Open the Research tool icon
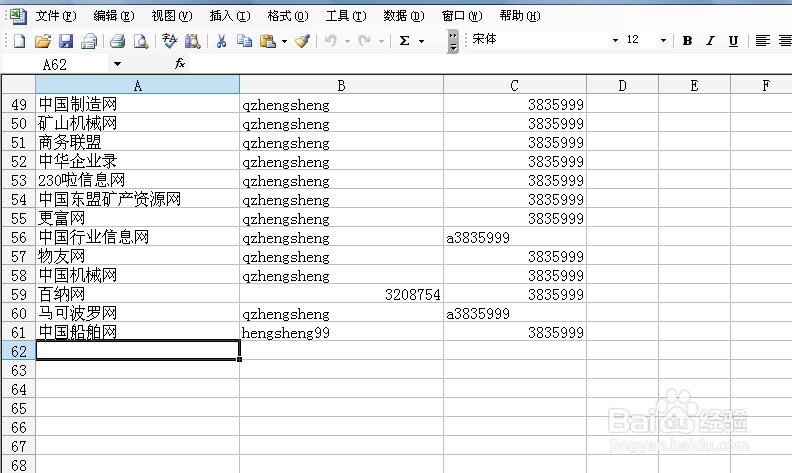 [192, 40]
